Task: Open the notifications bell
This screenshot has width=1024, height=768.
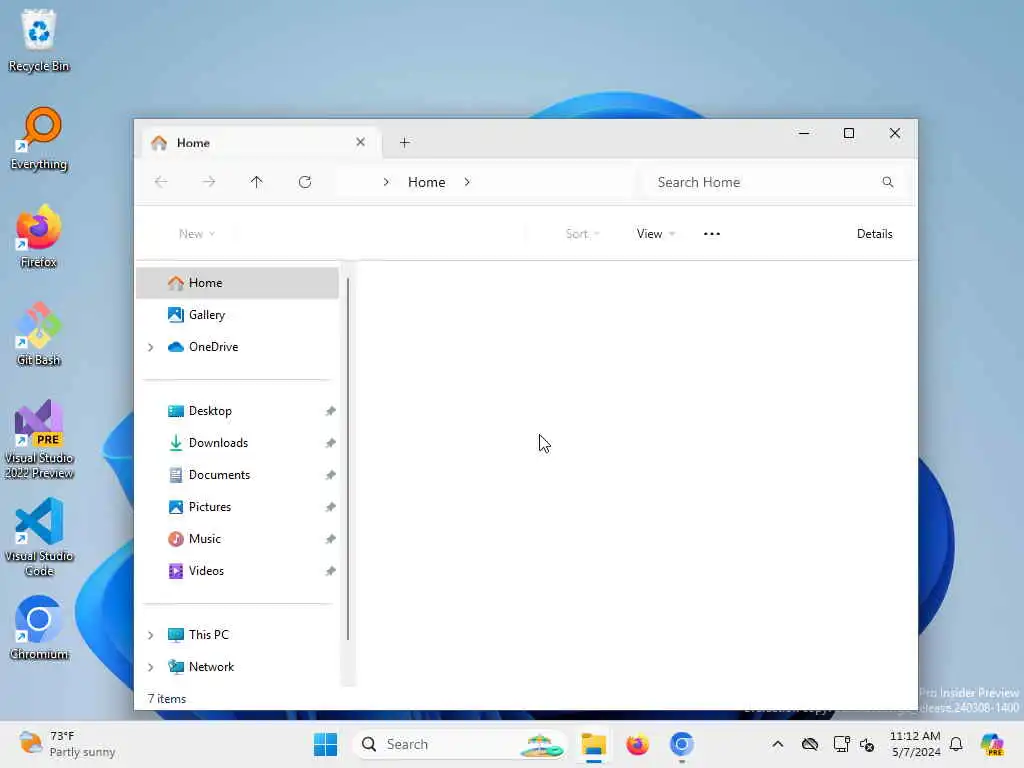Action: tap(956, 744)
